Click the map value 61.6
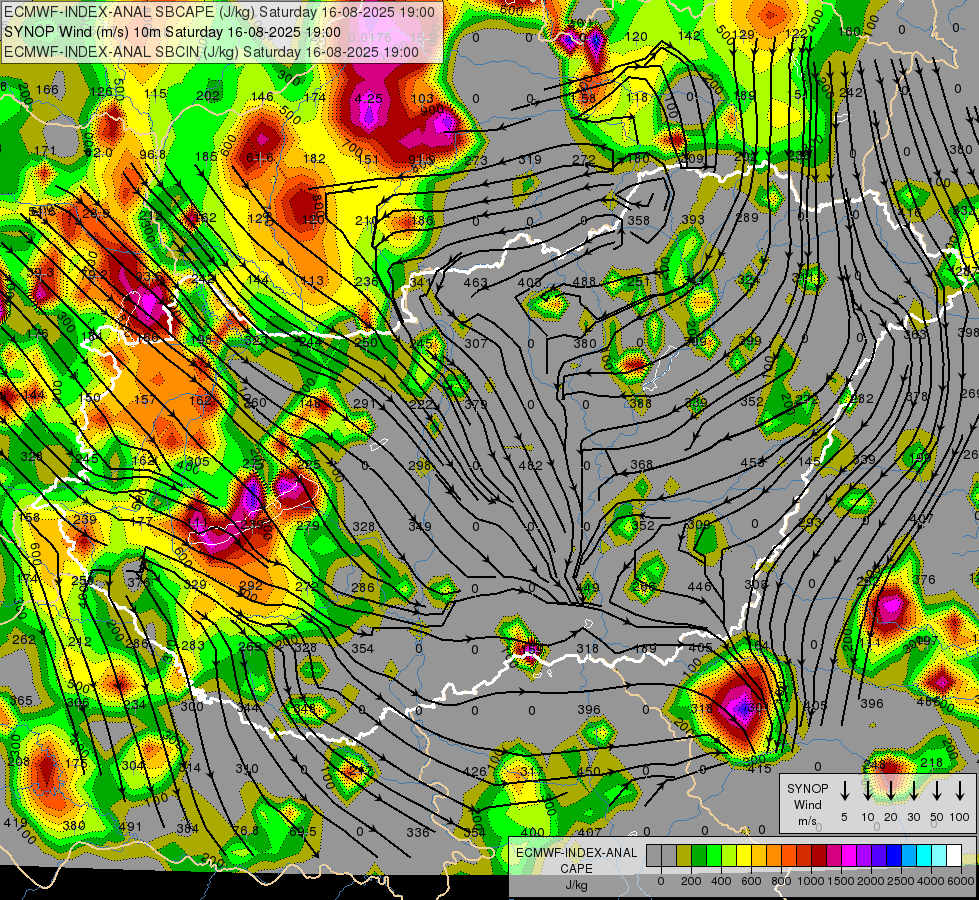 click(x=260, y=158)
